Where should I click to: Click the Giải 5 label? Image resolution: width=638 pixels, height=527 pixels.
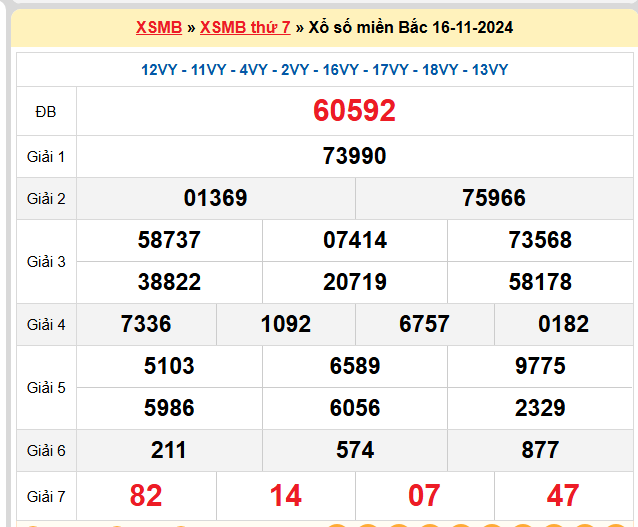pos(46,388)
